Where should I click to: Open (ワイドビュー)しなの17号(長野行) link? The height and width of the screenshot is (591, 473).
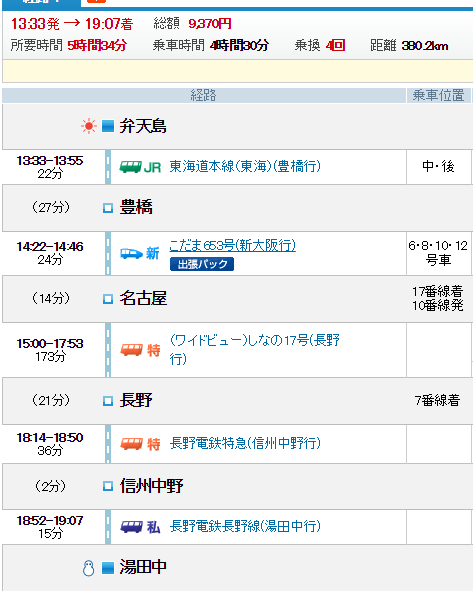pyautogui.click(x=255, y=349)
